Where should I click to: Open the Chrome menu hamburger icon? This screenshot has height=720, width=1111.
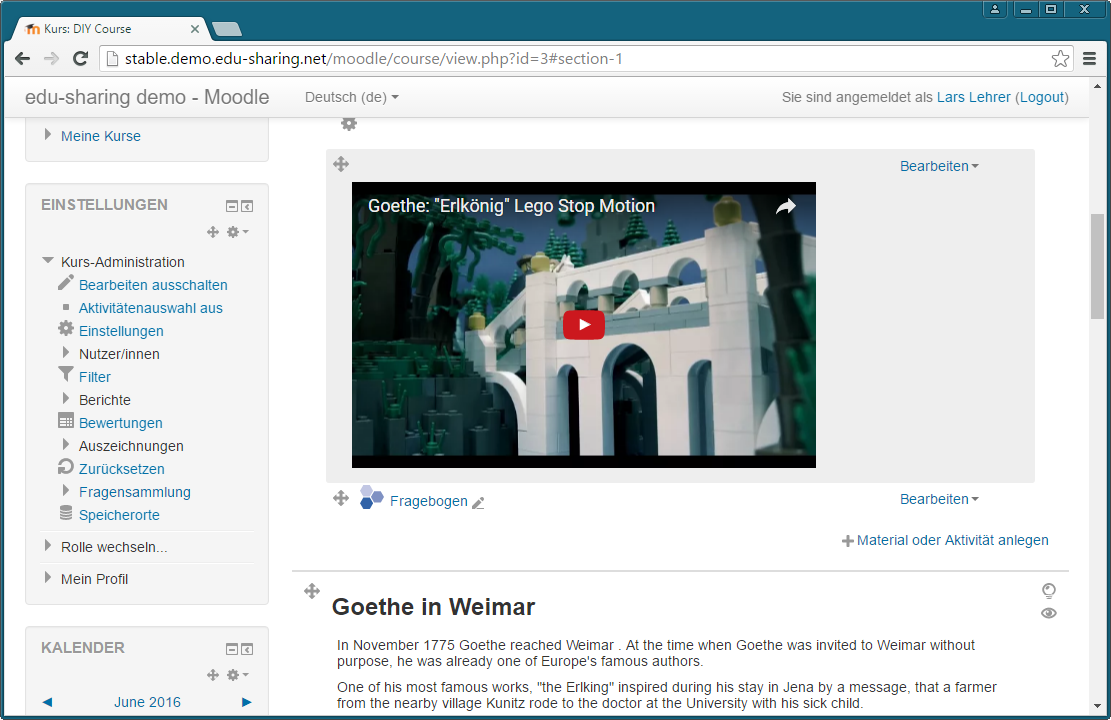[x=1090, y=59]
